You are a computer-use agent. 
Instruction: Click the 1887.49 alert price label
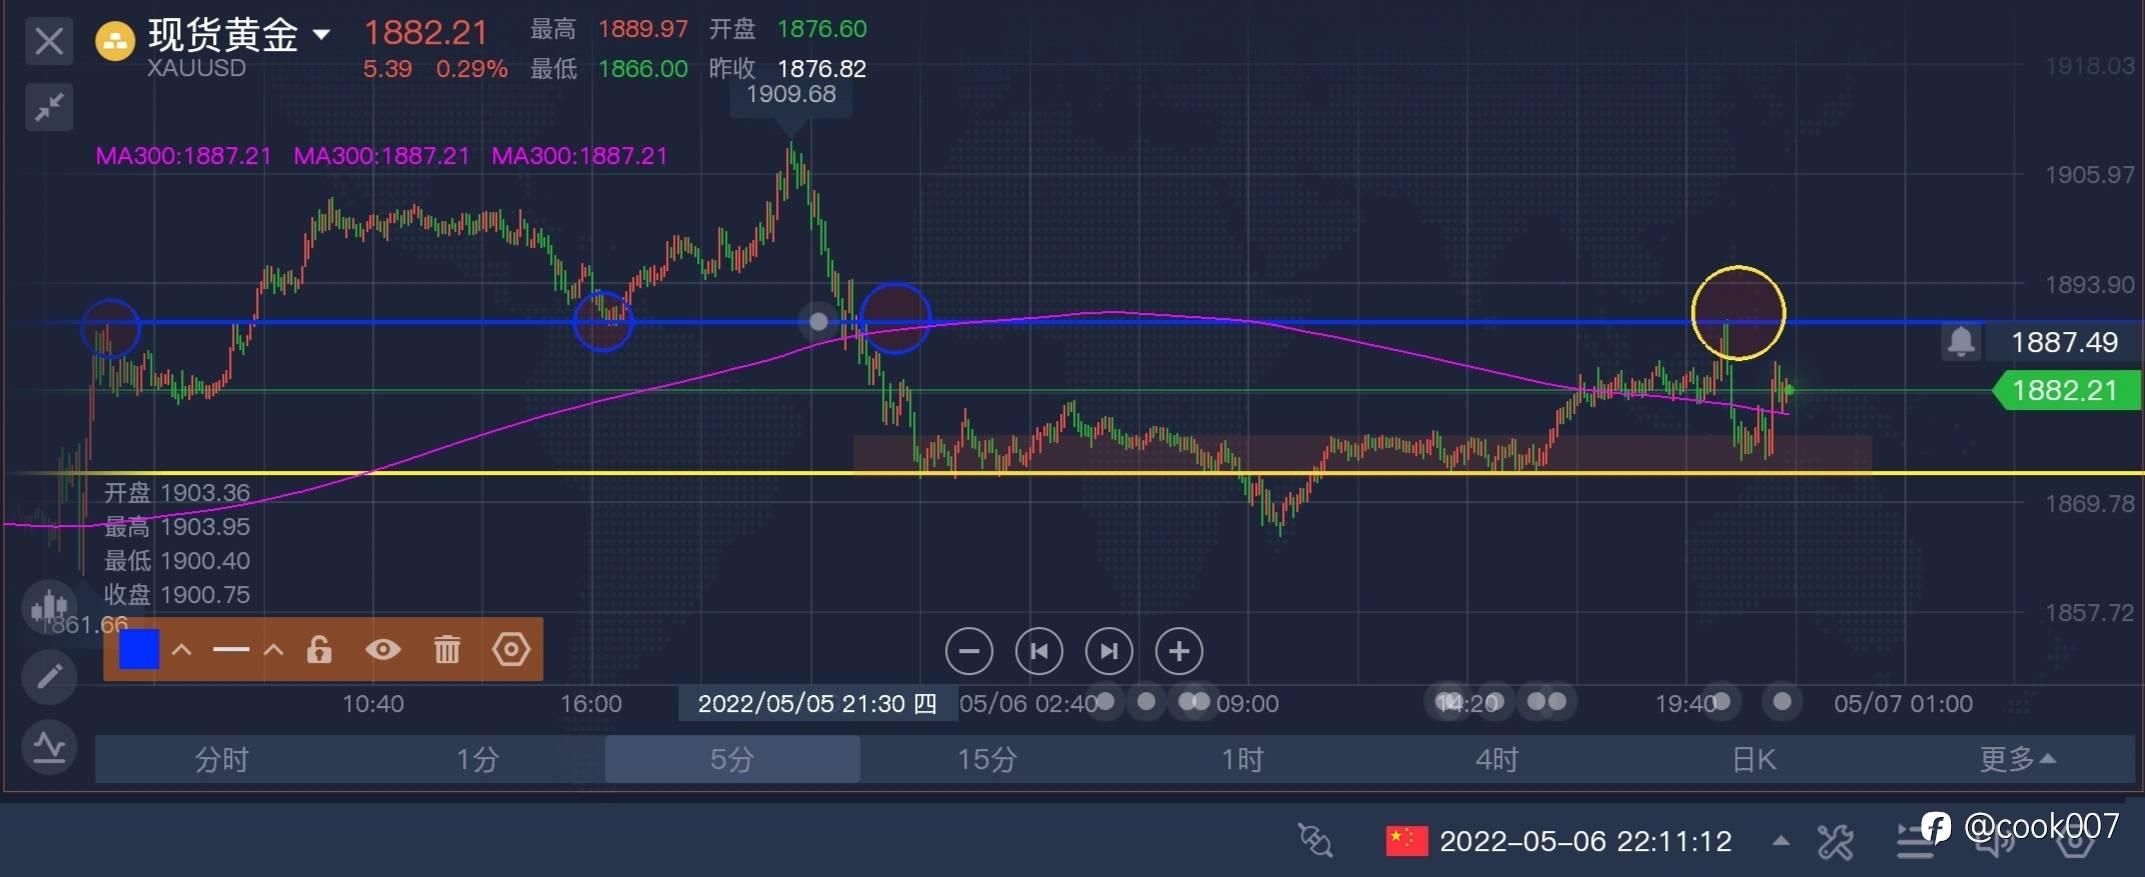coord(2064,342)
